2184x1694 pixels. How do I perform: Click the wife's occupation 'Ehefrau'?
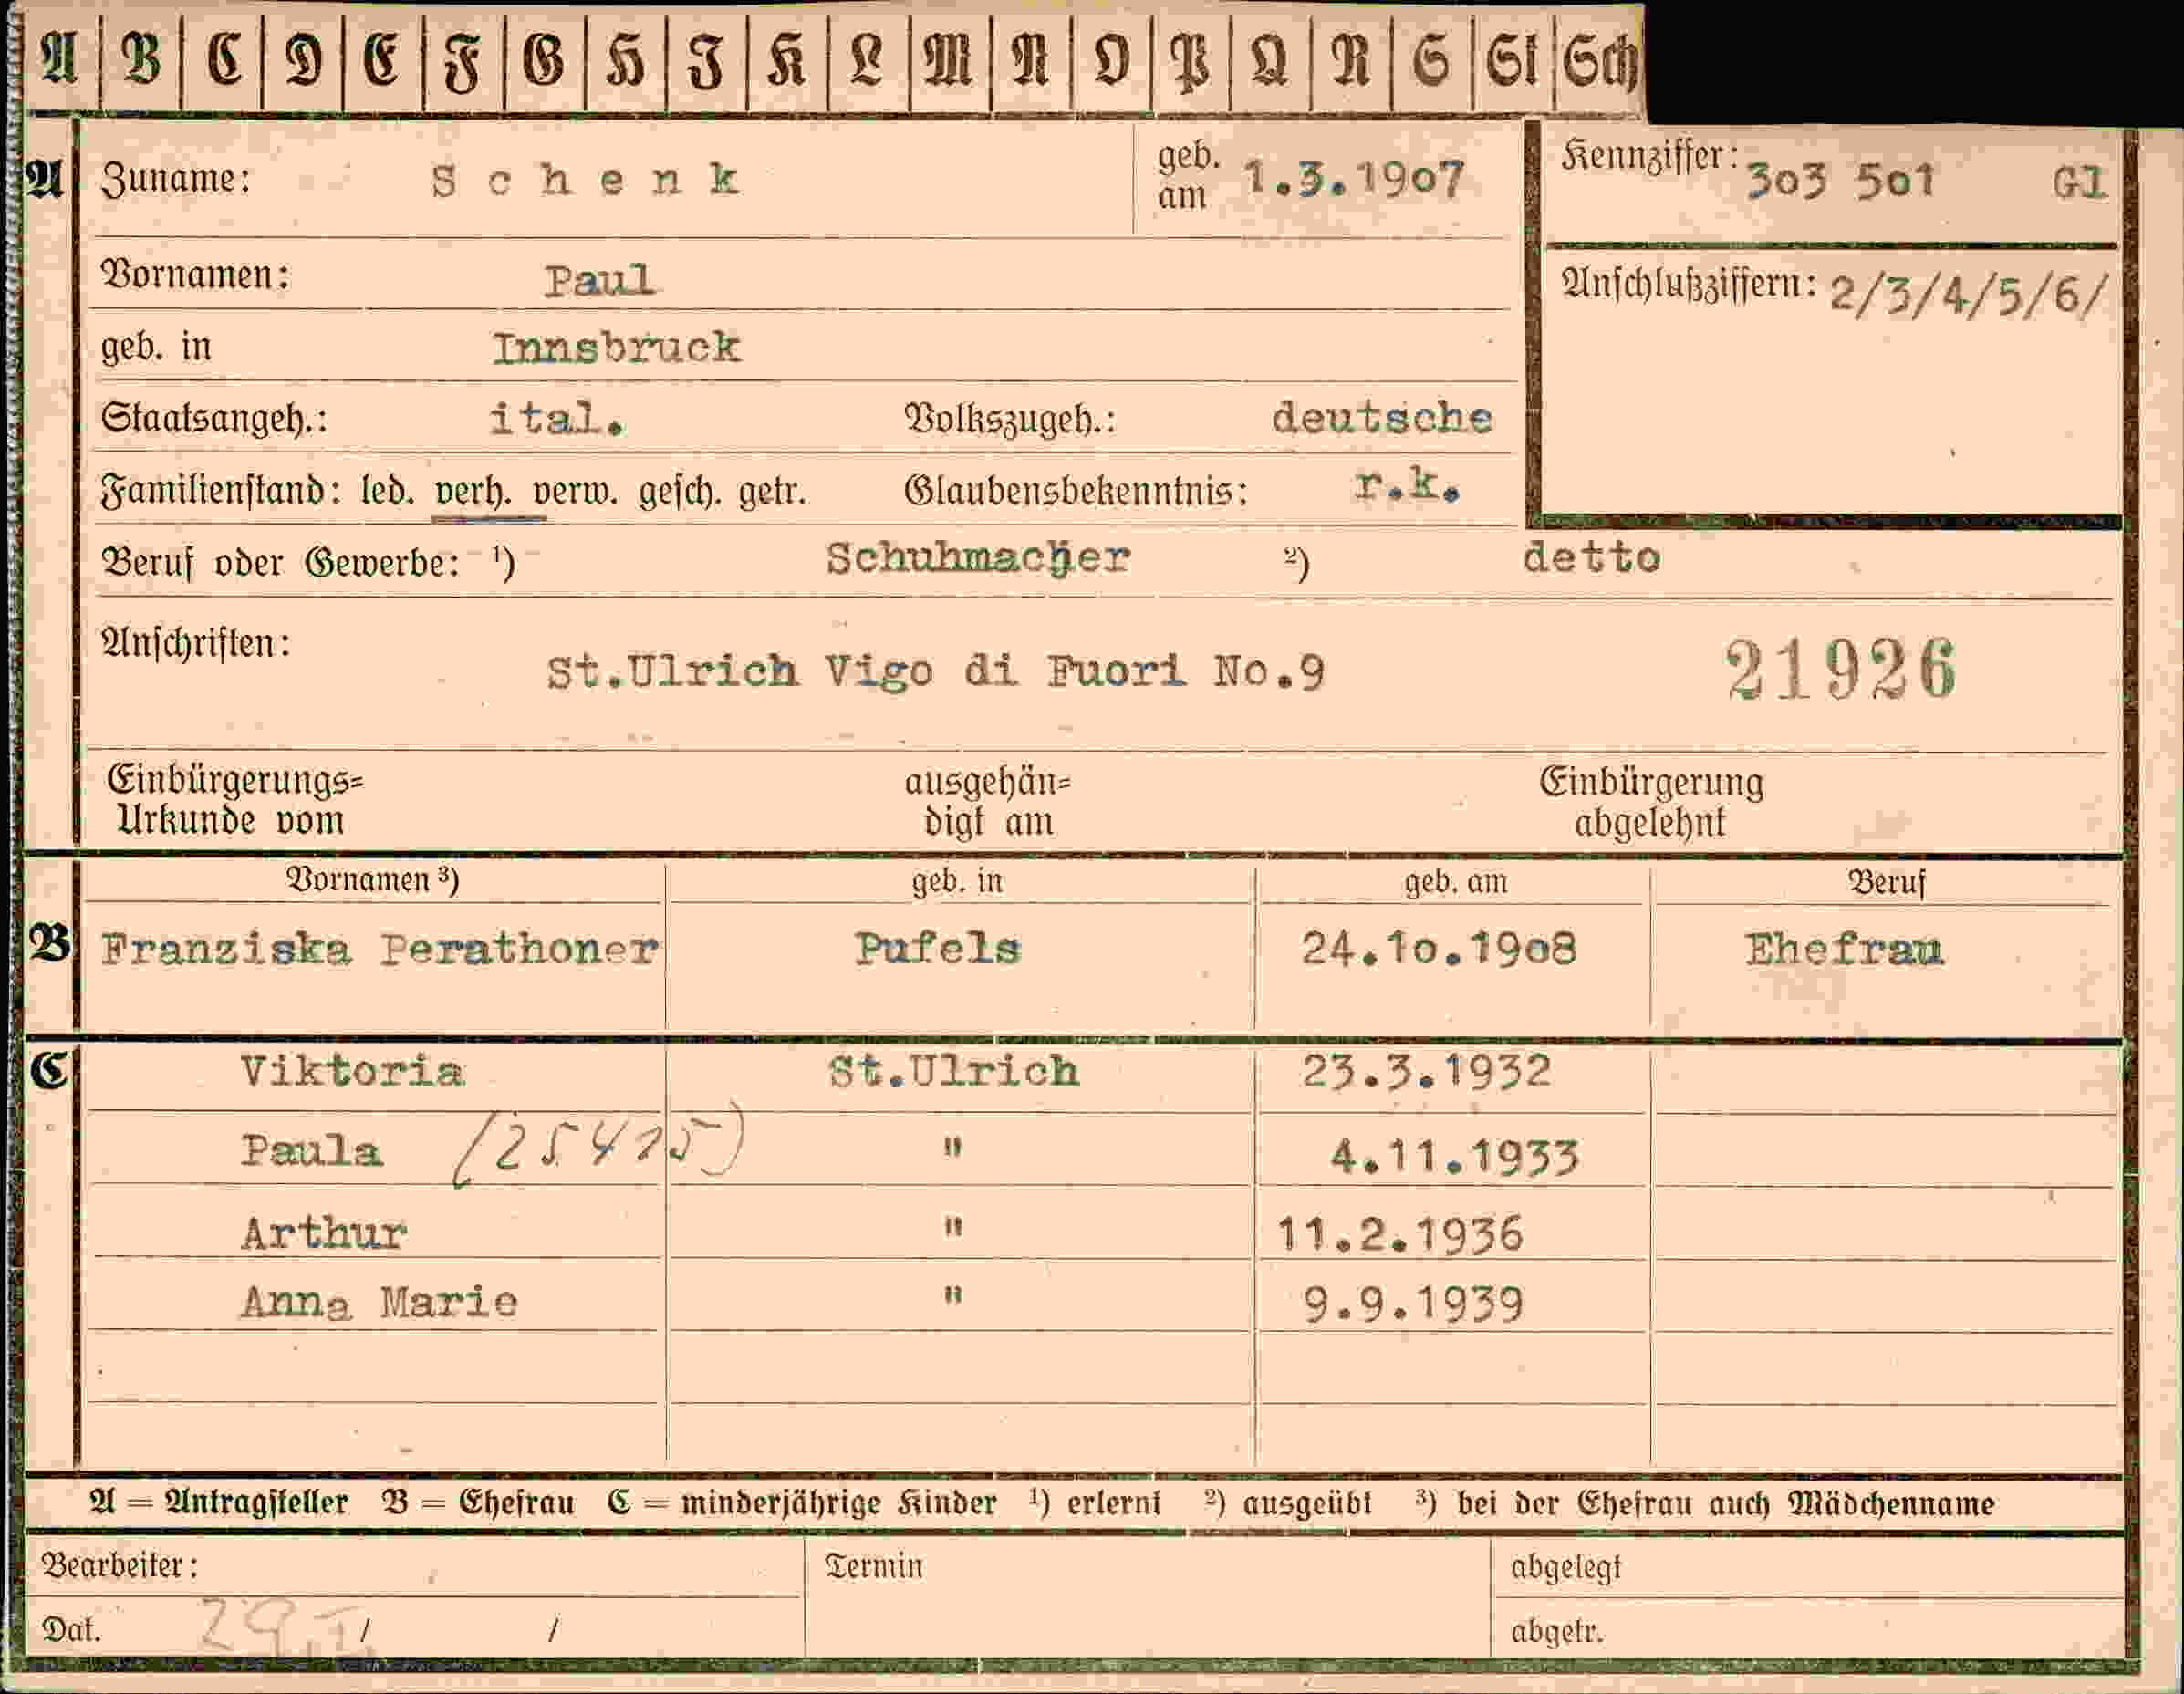1844,949
